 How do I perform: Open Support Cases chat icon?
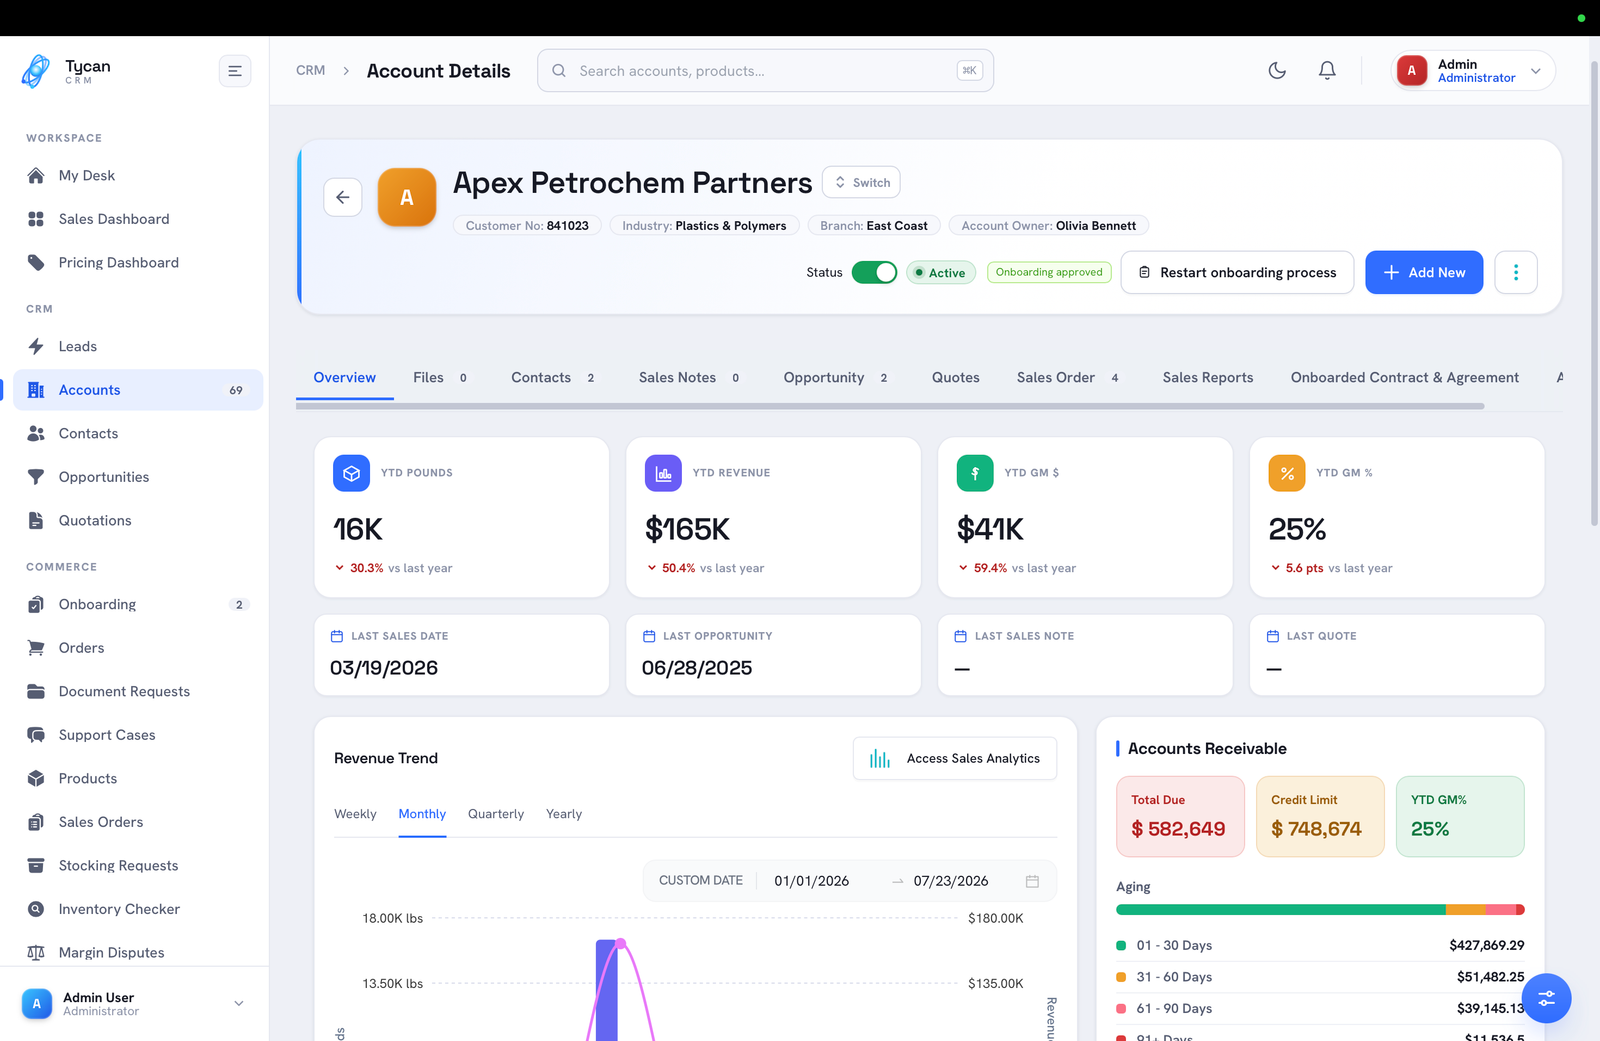[x=36, y=735]
